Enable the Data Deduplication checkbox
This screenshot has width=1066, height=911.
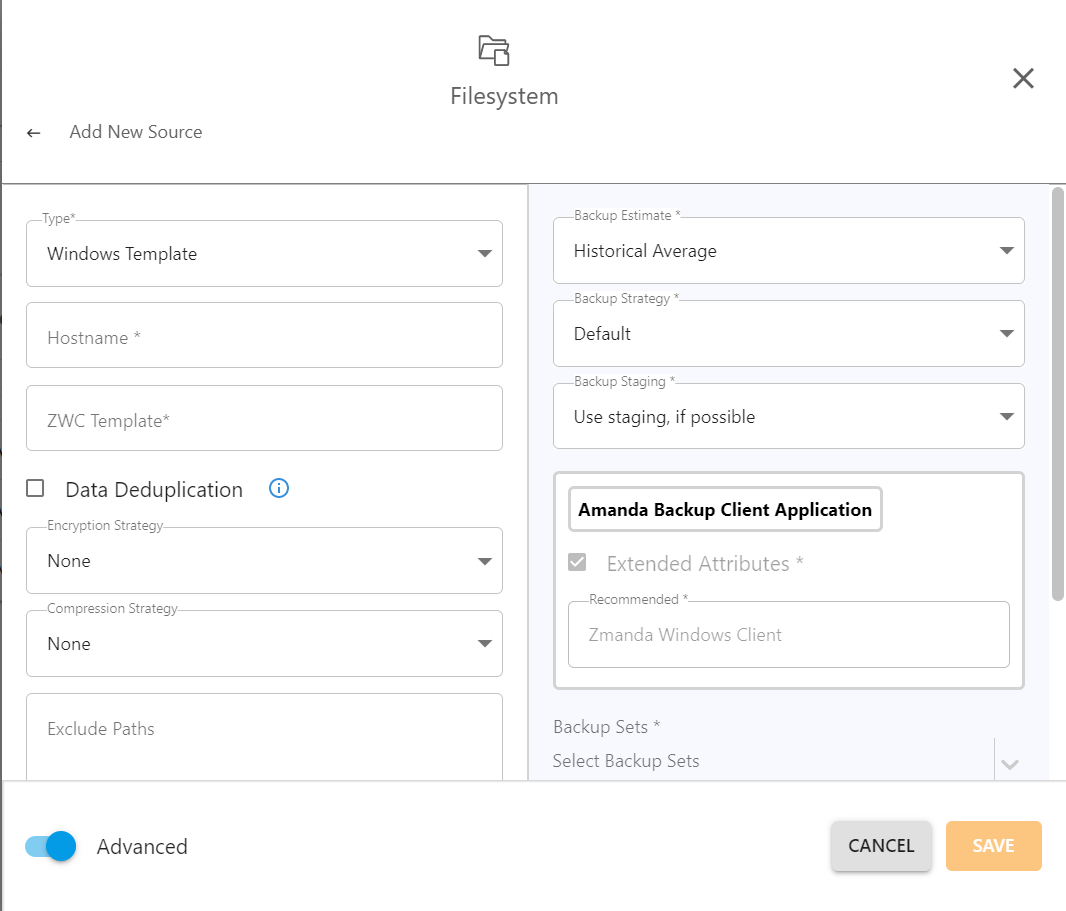(x=36, y=489)
